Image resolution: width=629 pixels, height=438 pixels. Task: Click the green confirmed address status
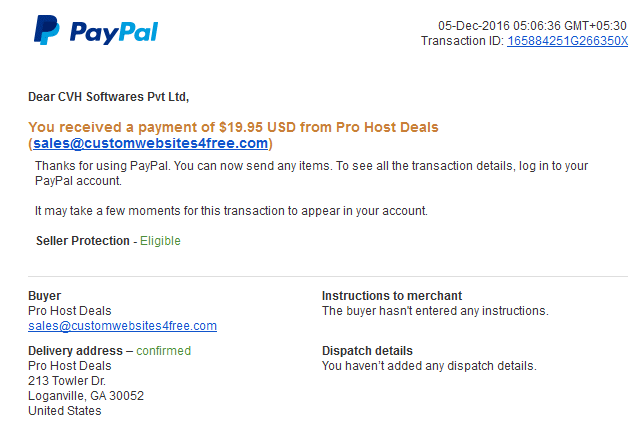pyautogui.click(x=164, y=351)
